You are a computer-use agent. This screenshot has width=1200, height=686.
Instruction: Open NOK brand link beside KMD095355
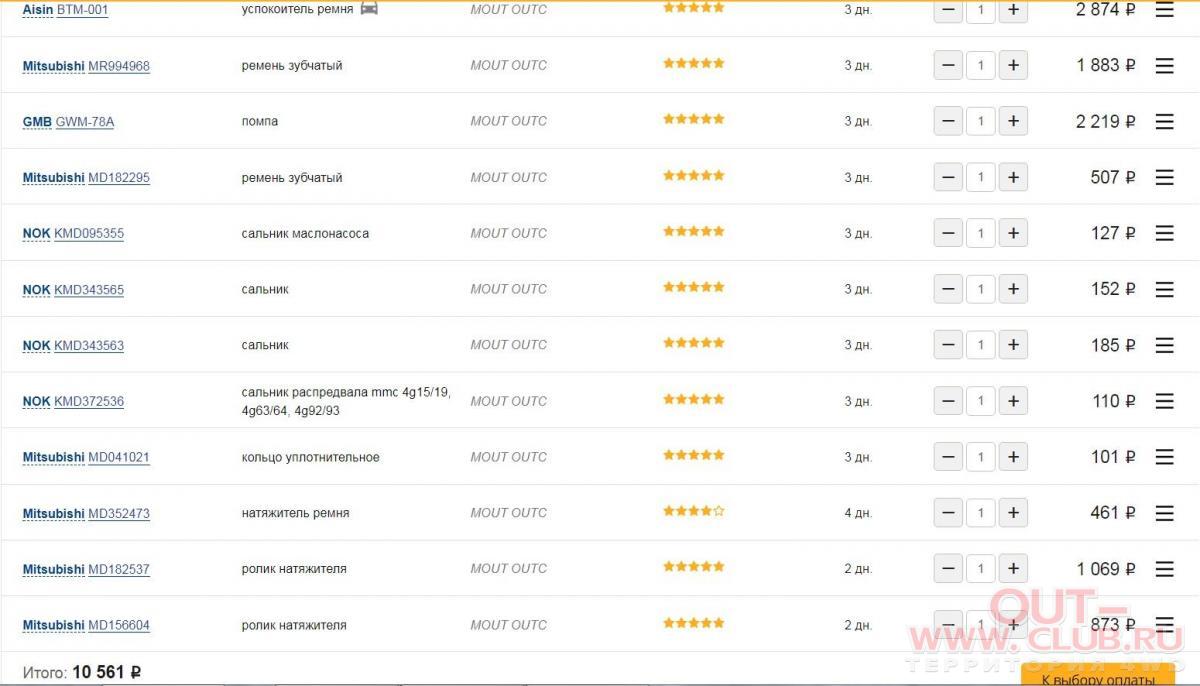36,234
